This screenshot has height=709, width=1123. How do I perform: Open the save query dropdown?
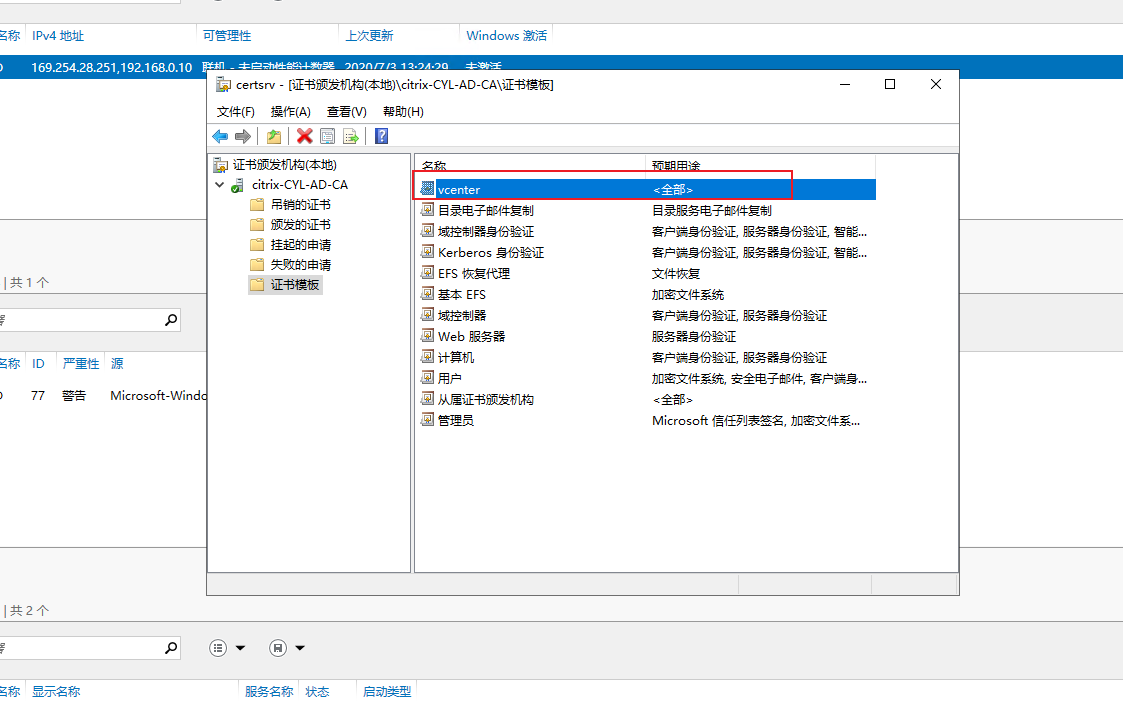coord(287,648)
